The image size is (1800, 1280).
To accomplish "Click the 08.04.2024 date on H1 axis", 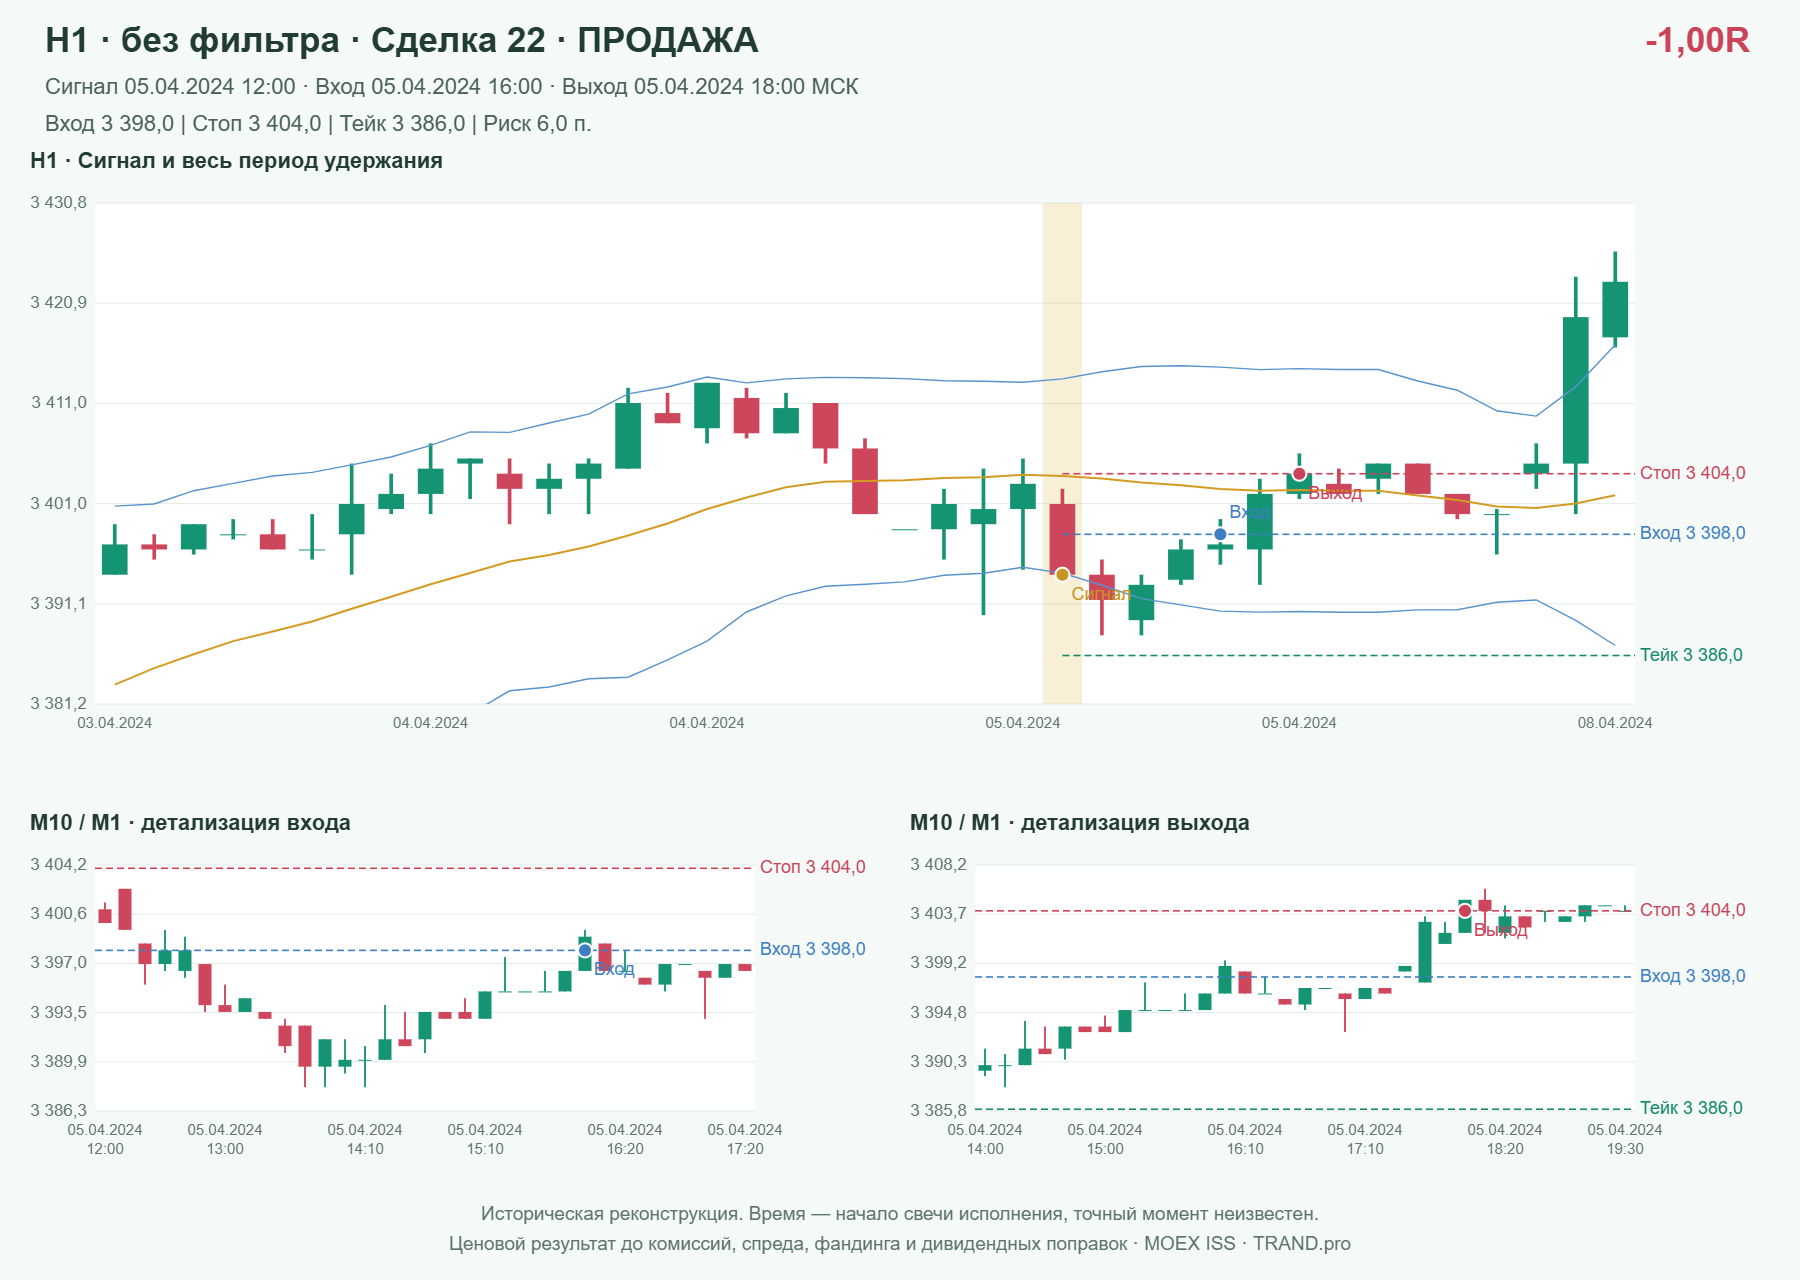I will (x=1615, y=723).
